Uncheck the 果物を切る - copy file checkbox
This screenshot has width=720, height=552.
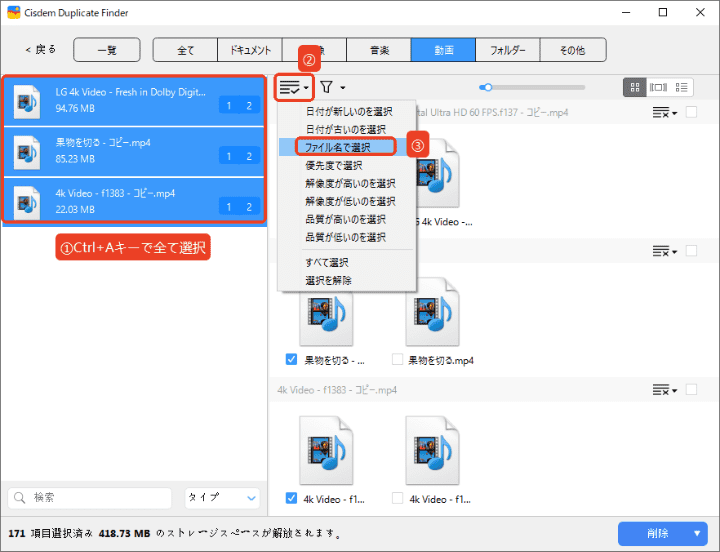click(x=291, y=359)
